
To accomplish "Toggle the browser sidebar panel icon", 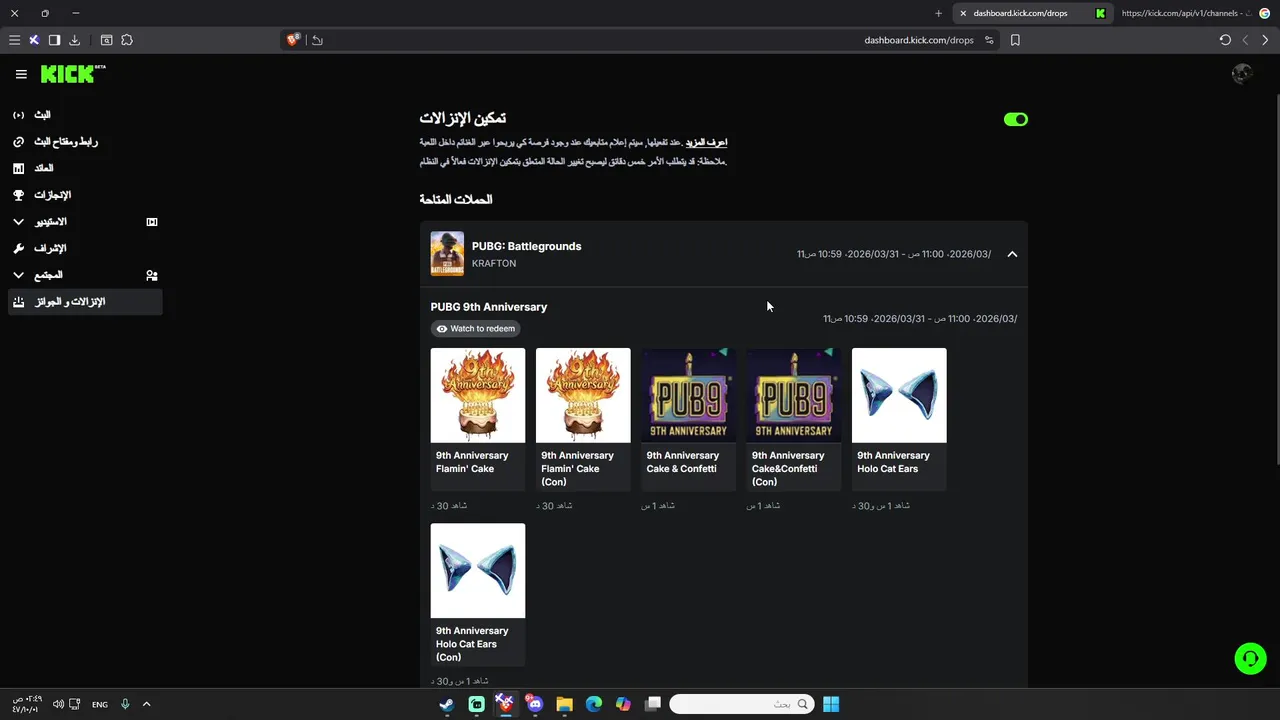I will click(54, 40).
